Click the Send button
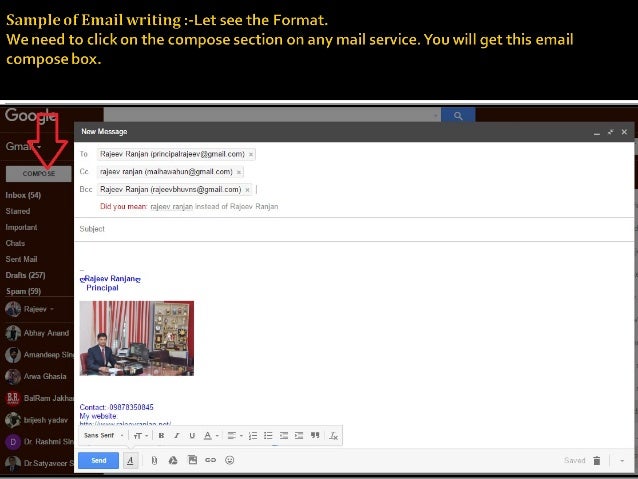The height and width of the screenshot is (479, 638). [x=98, y=460]
